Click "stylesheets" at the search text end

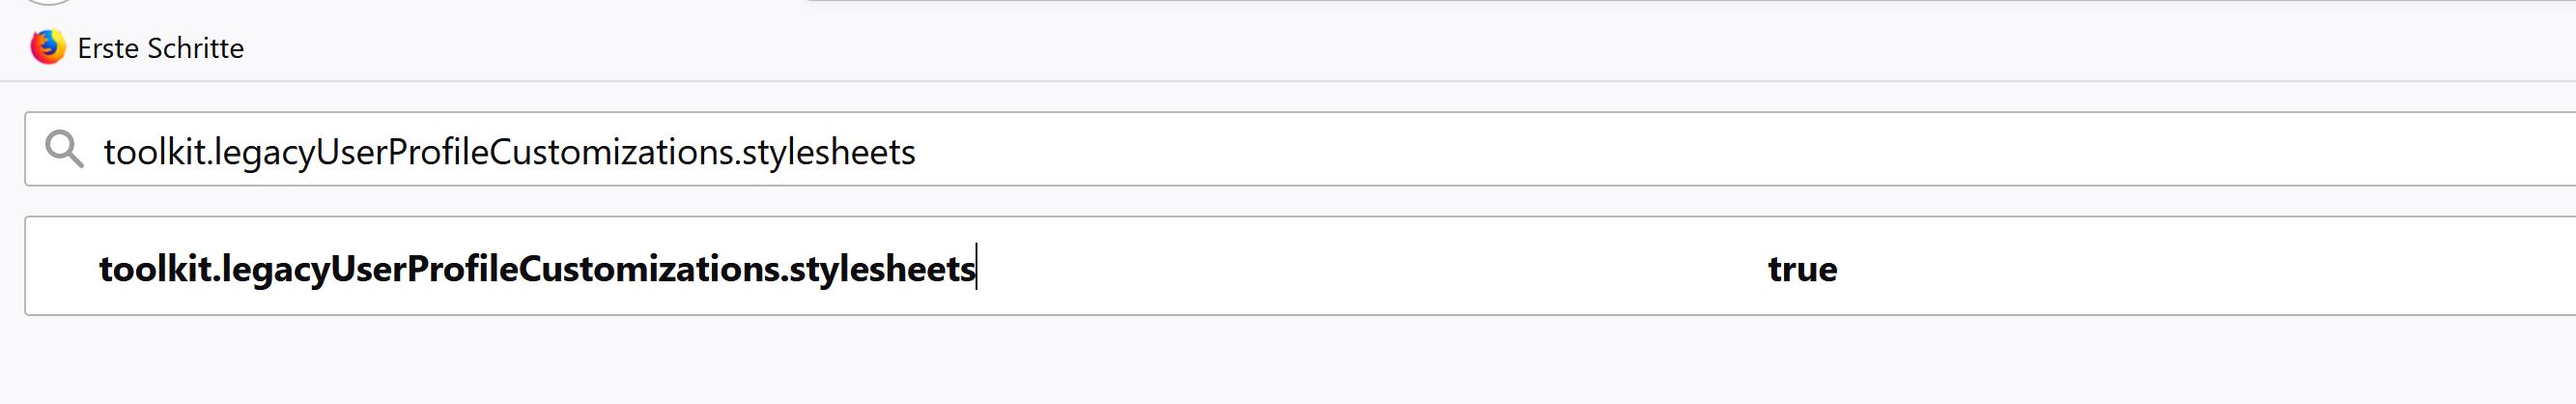point(829,152)
